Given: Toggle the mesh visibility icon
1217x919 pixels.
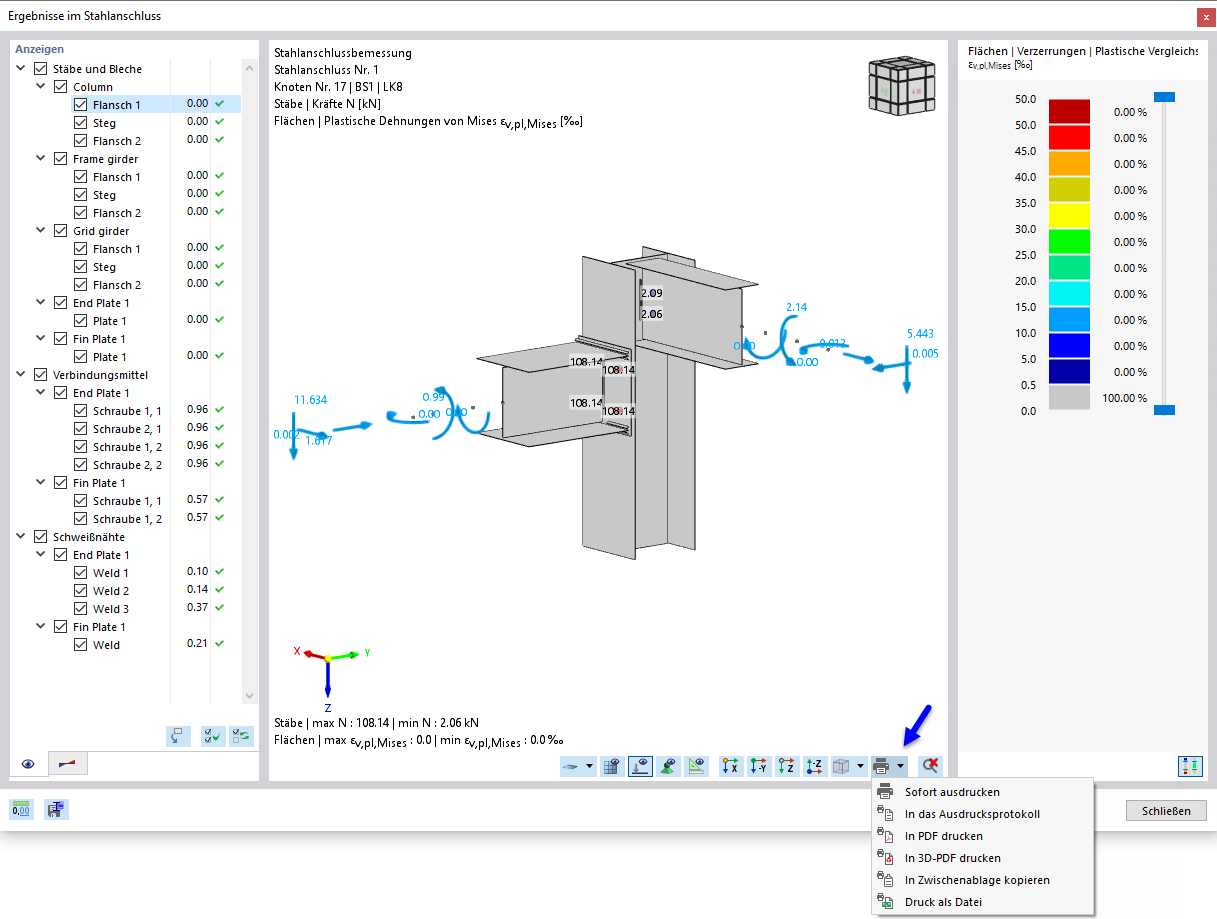Looking at the screenshot, I should click(x=611, y=766).
